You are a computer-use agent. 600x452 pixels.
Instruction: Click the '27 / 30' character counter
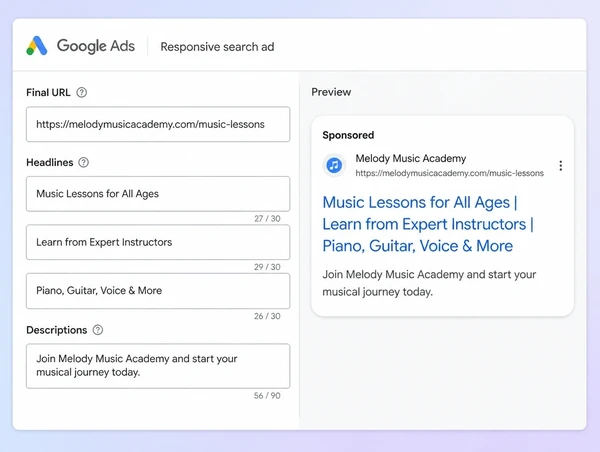[267, 219]
